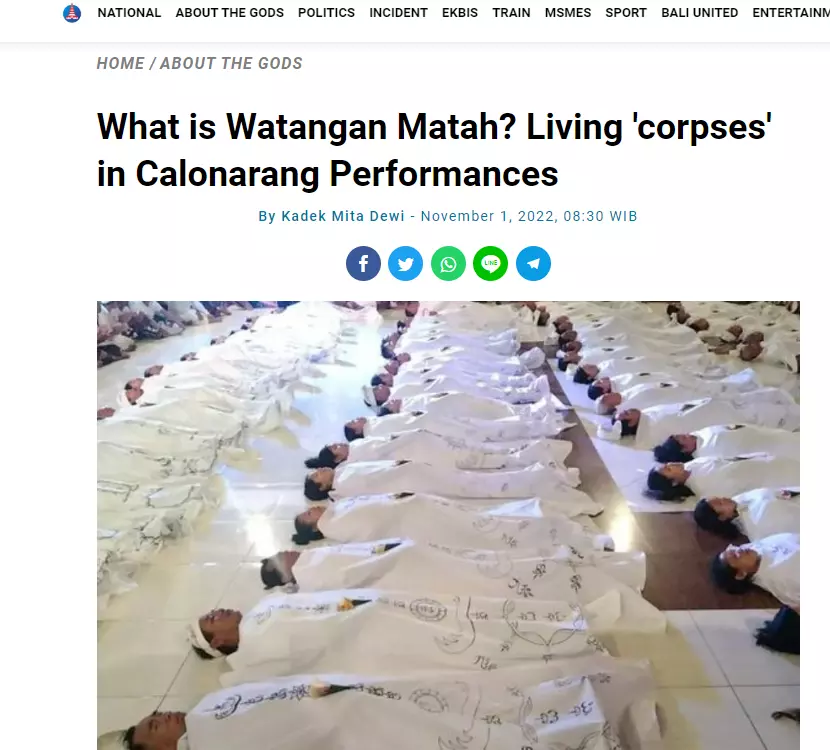Viewport: 830px width, 750px height.
Task: Open the Sport section
Action: click(626, 13)
